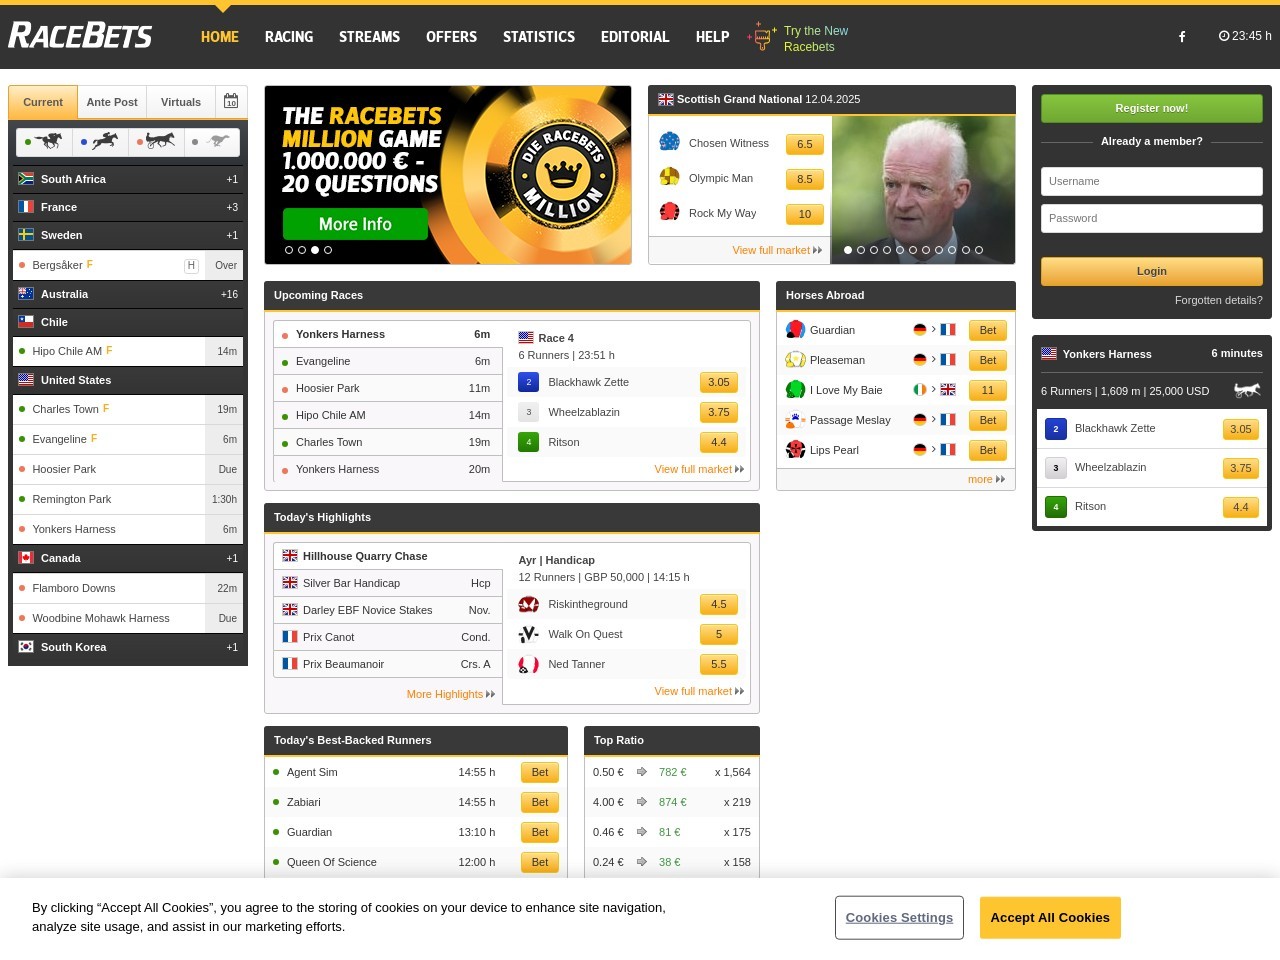
Task: Click the trainer photo thumbnail
Action: pos(923,190)
